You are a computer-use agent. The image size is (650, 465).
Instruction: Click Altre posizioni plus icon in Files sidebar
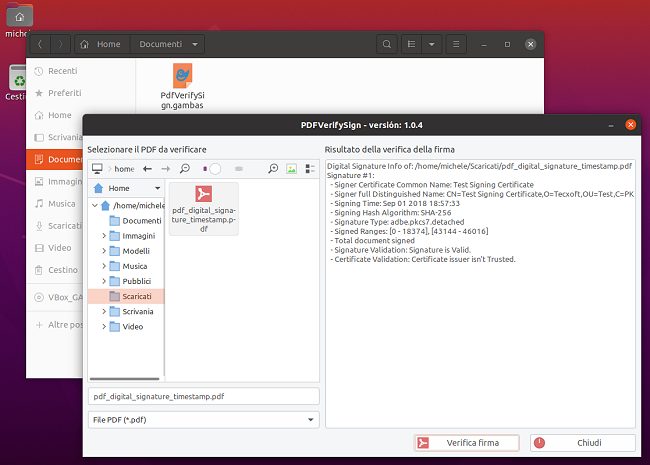(39, 325)
